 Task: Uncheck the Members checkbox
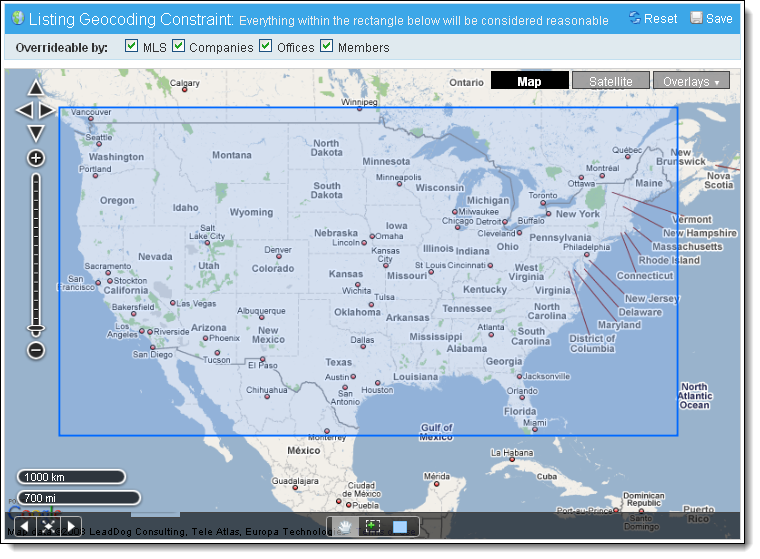tap(326, 46)
